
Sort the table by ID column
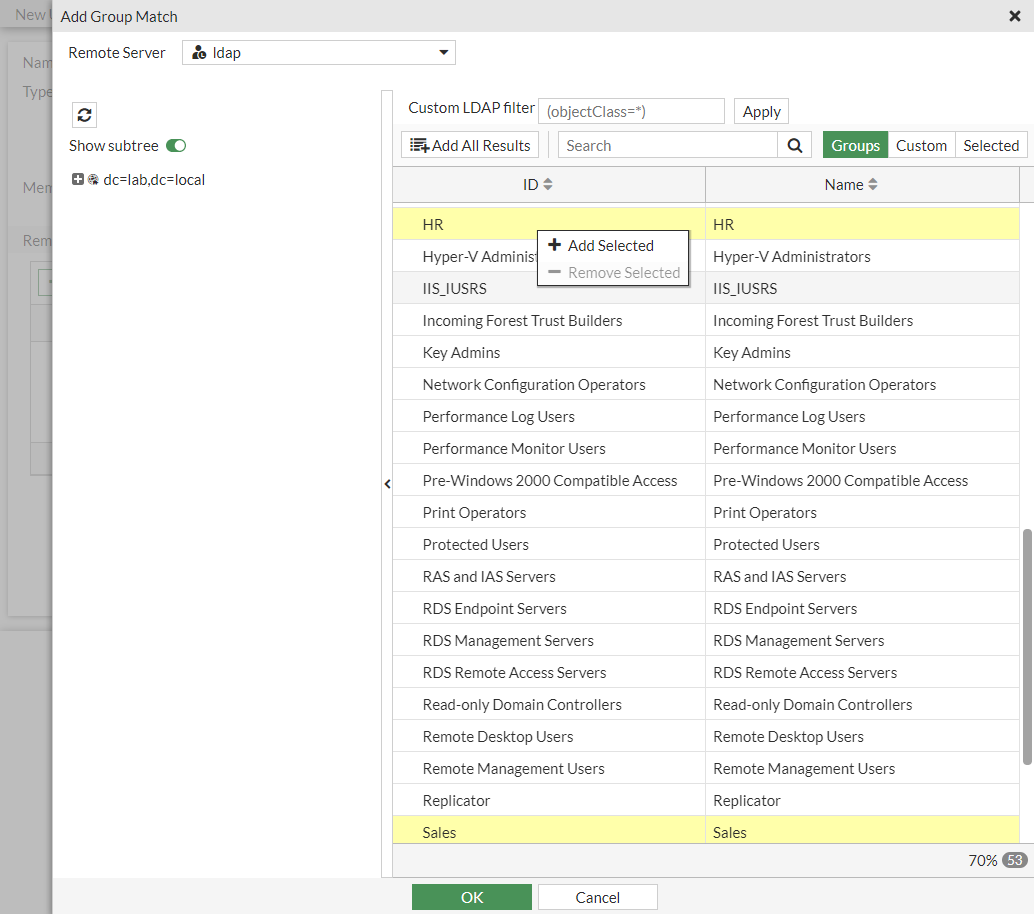coord(538,185)
